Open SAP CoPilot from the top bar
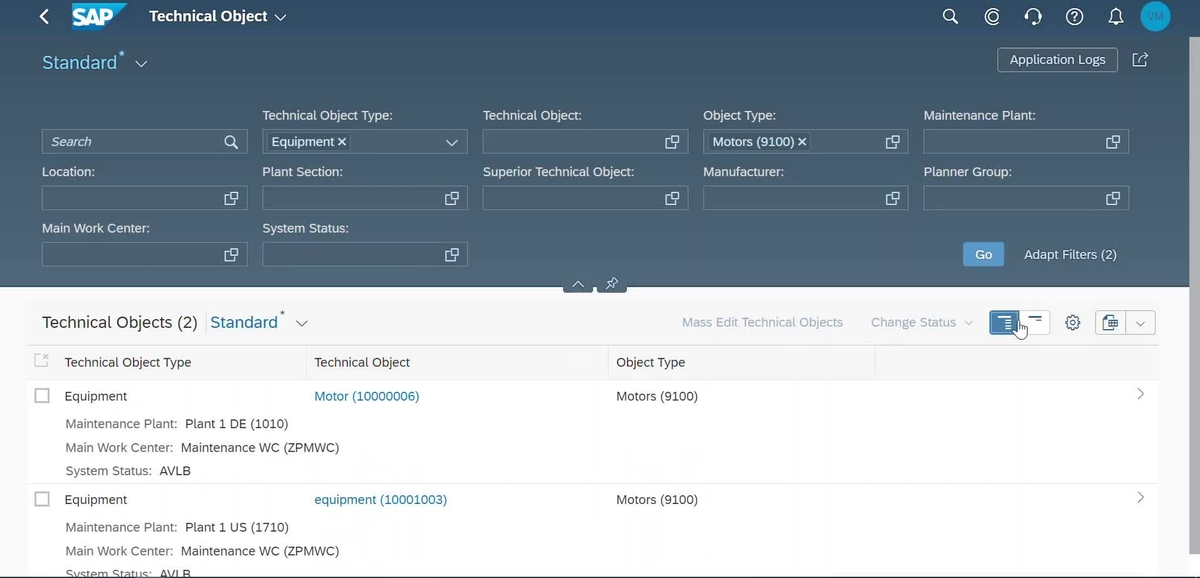 tap(991, 16)
